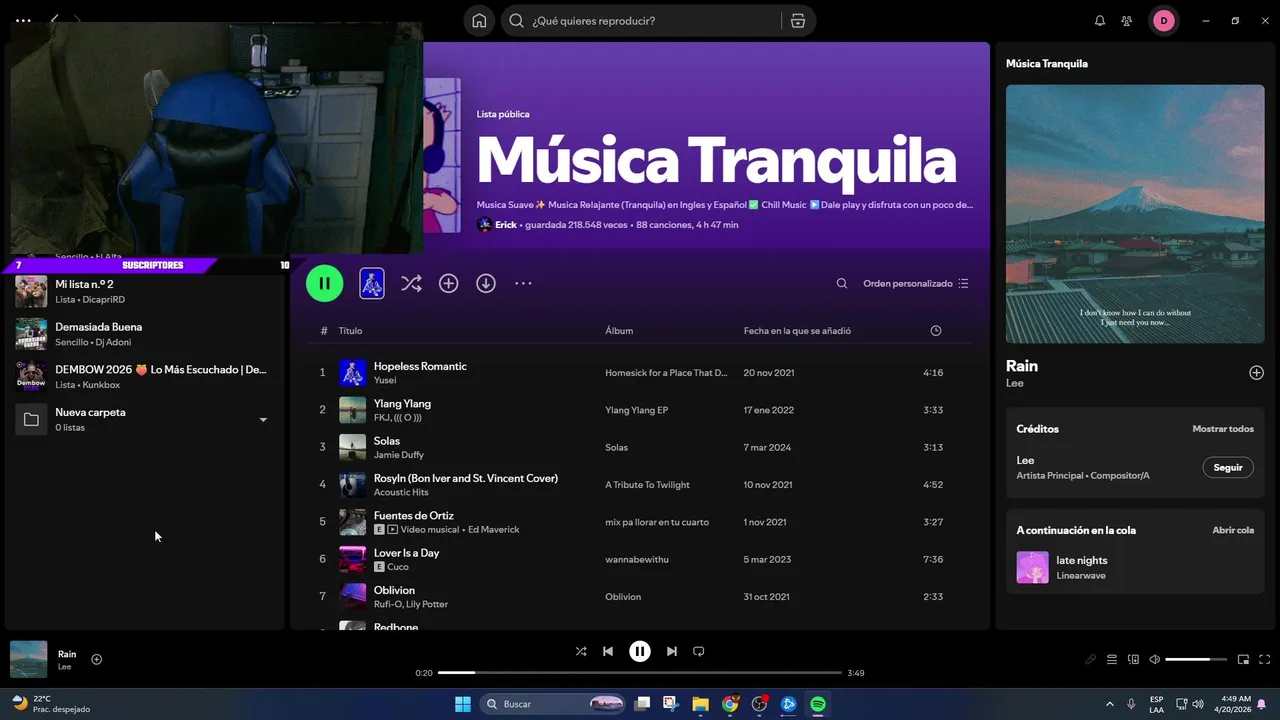Skip to next track

coord(672,651)
